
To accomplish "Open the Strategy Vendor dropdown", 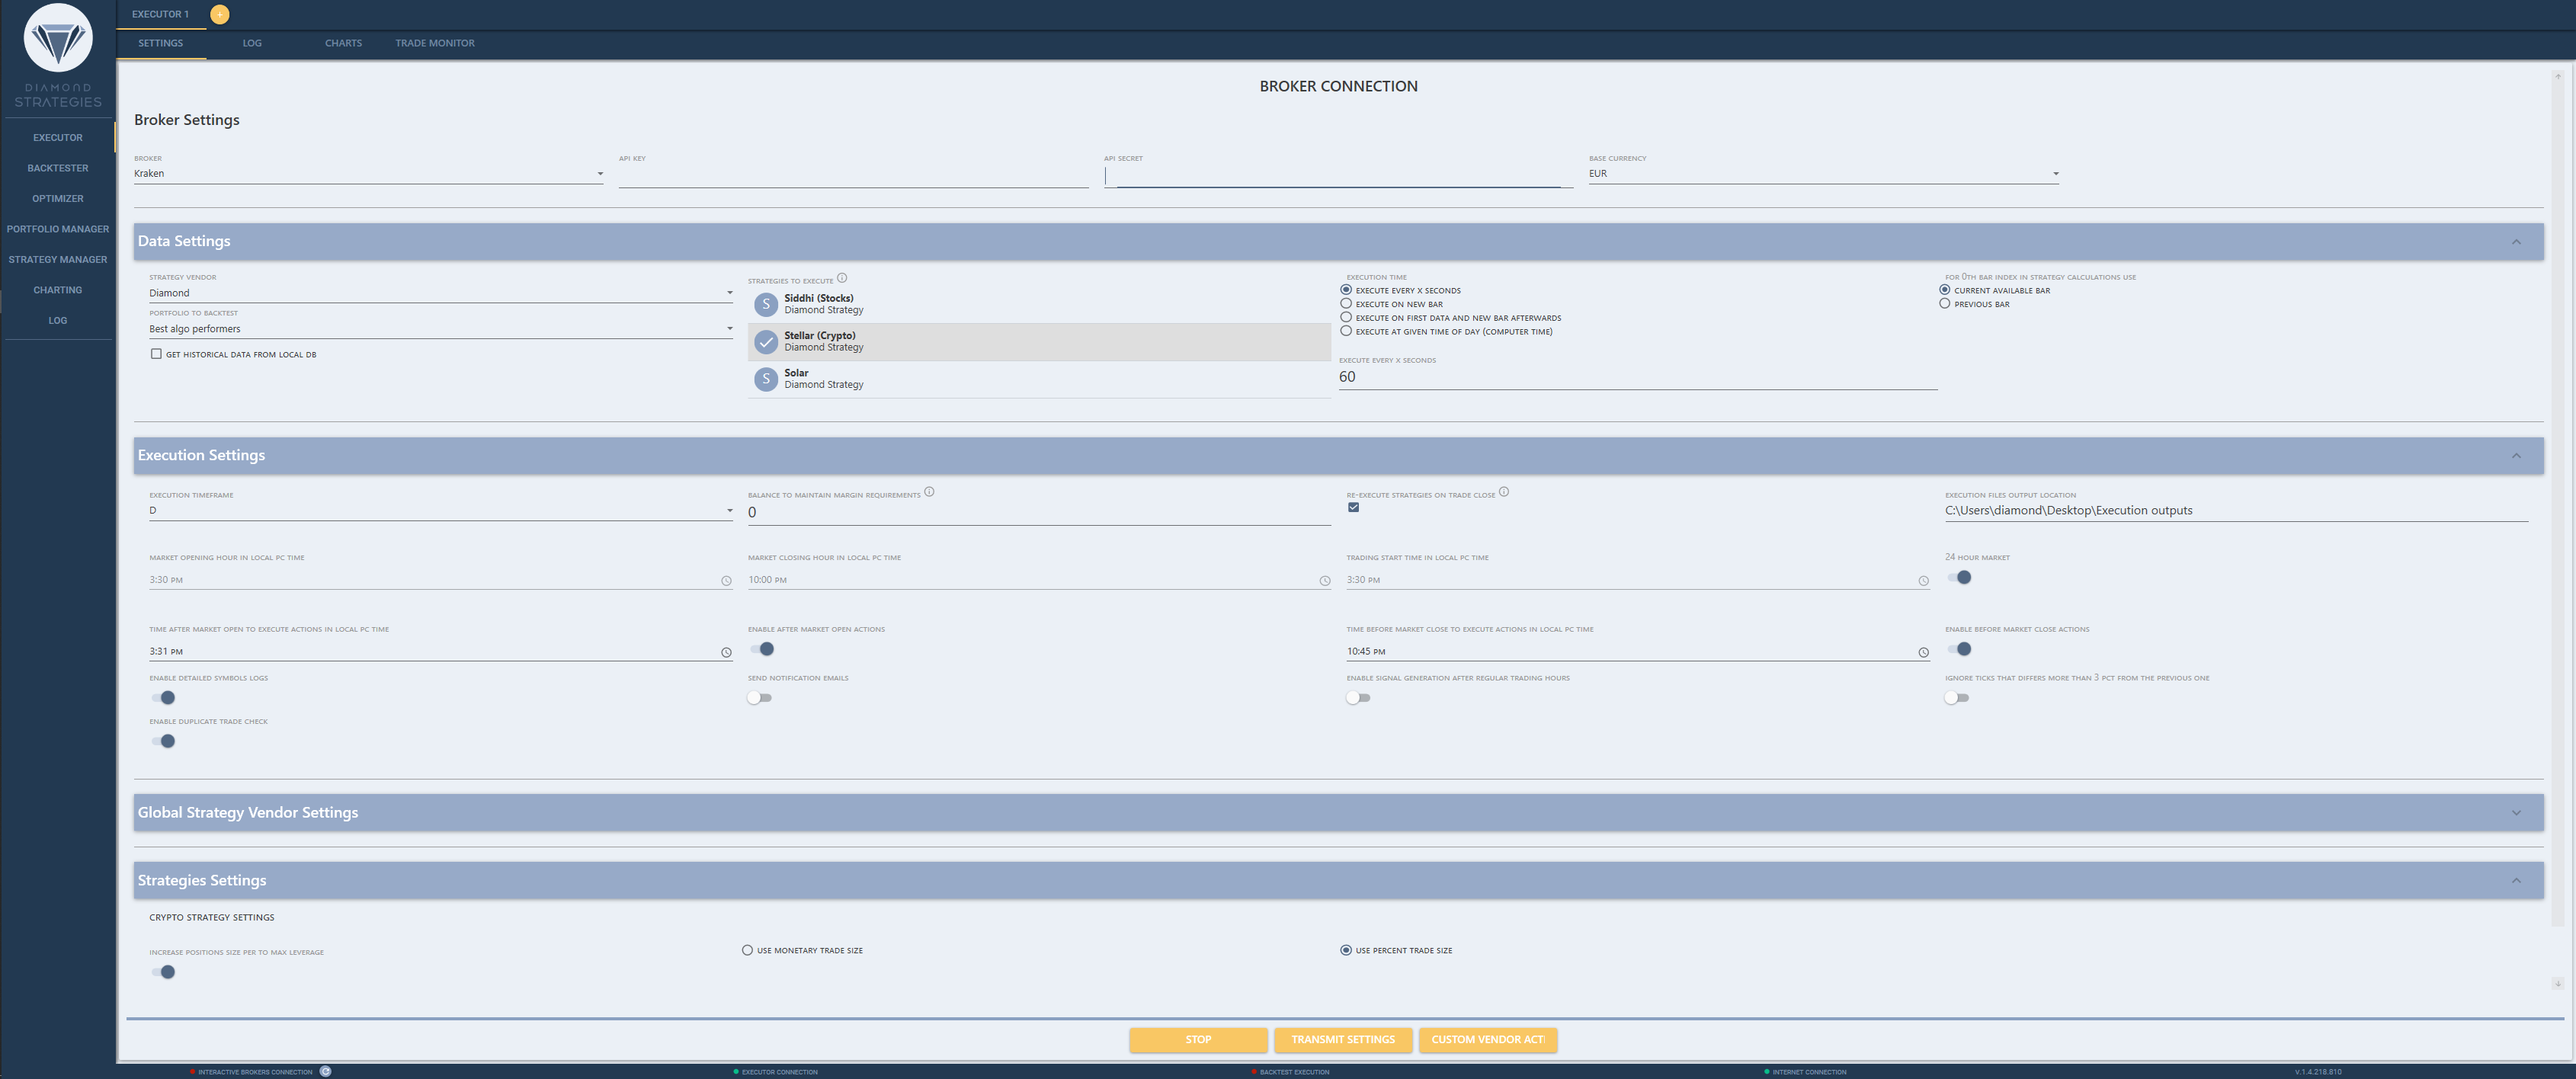I will click(441, 293).
